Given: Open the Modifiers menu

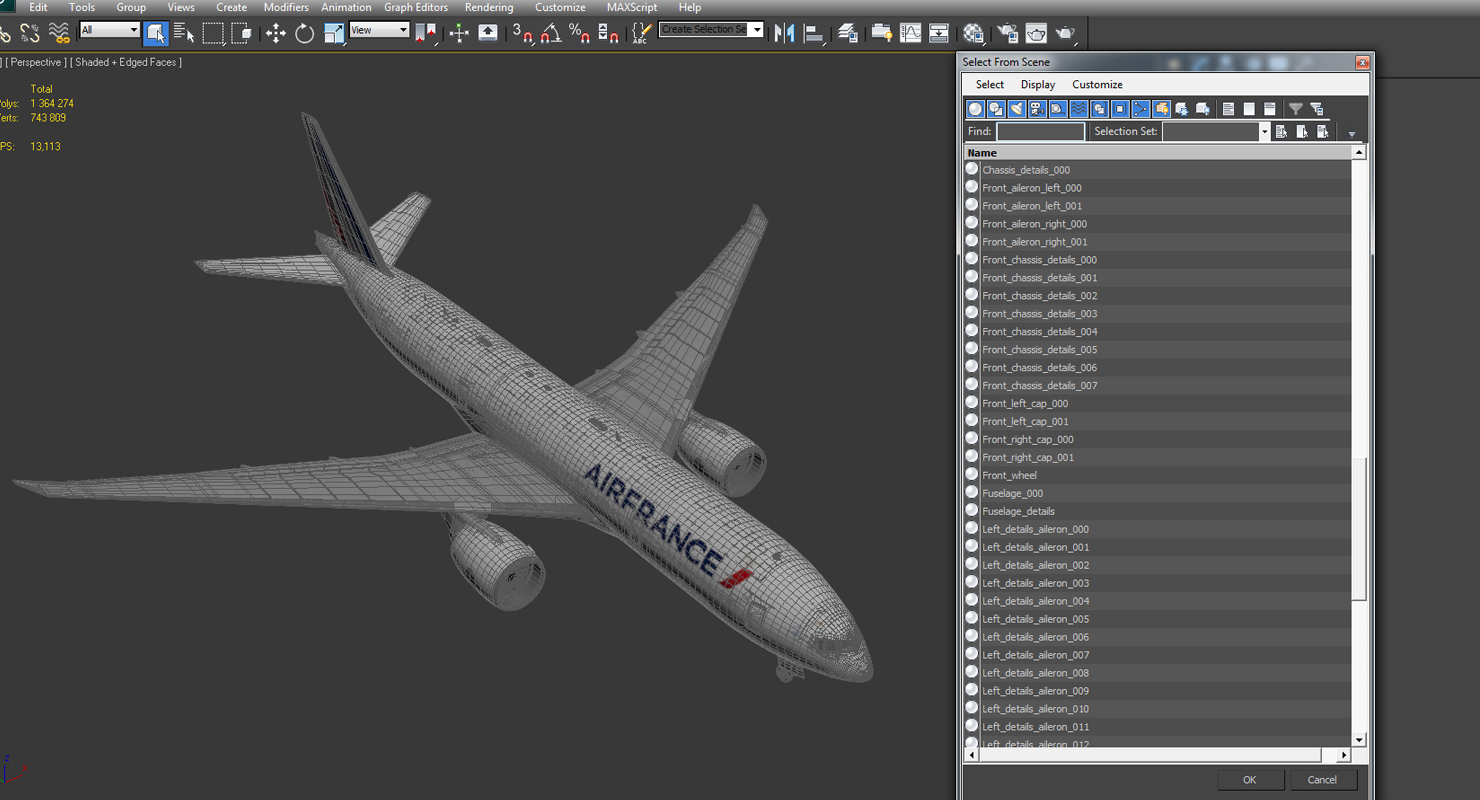Looking at the screenshot, I should [x=286, y=7].
